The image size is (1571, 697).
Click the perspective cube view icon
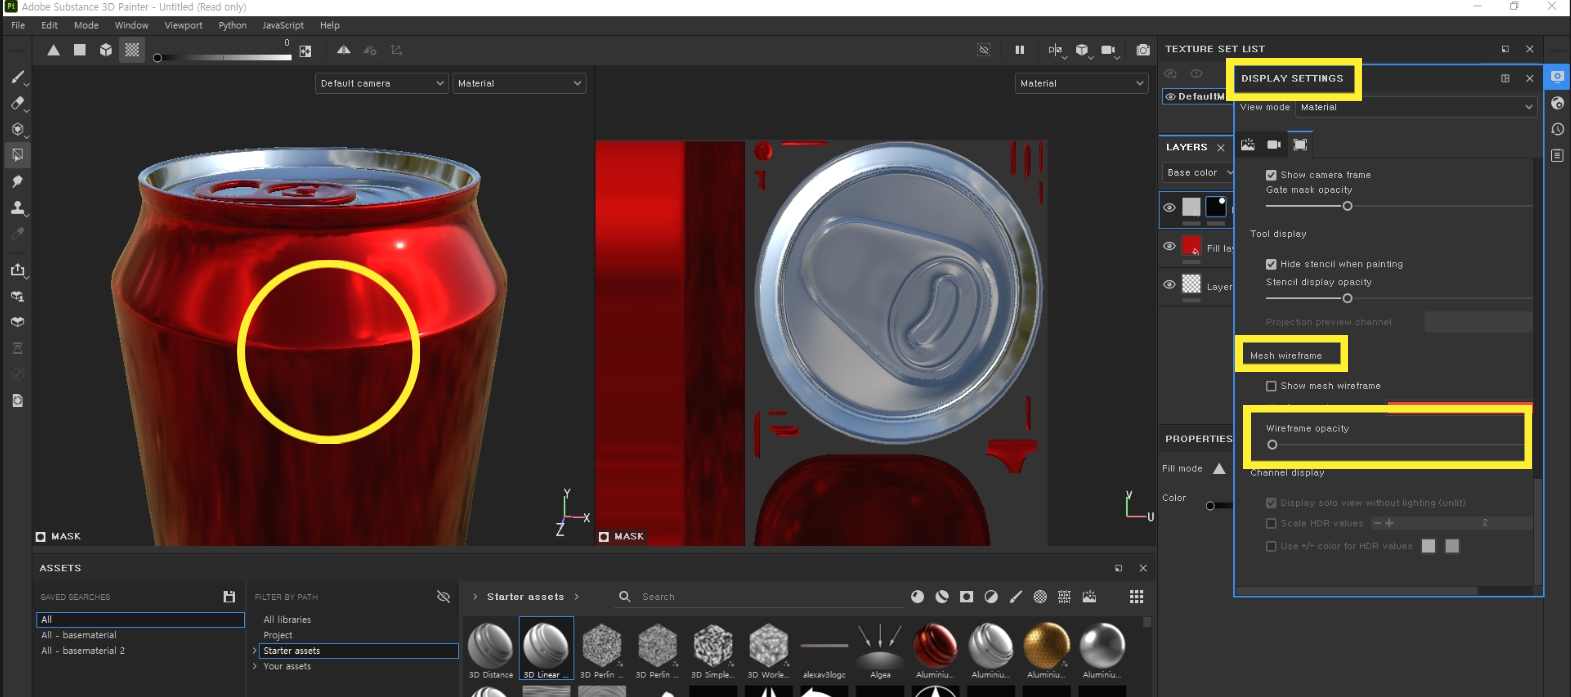[x=1081, y=50]
